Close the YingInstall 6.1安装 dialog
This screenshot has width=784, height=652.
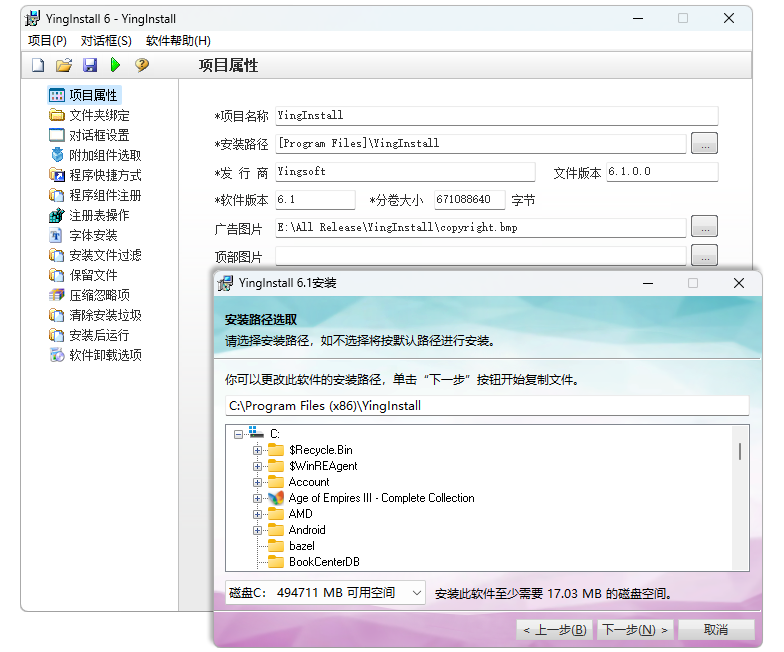739,283
